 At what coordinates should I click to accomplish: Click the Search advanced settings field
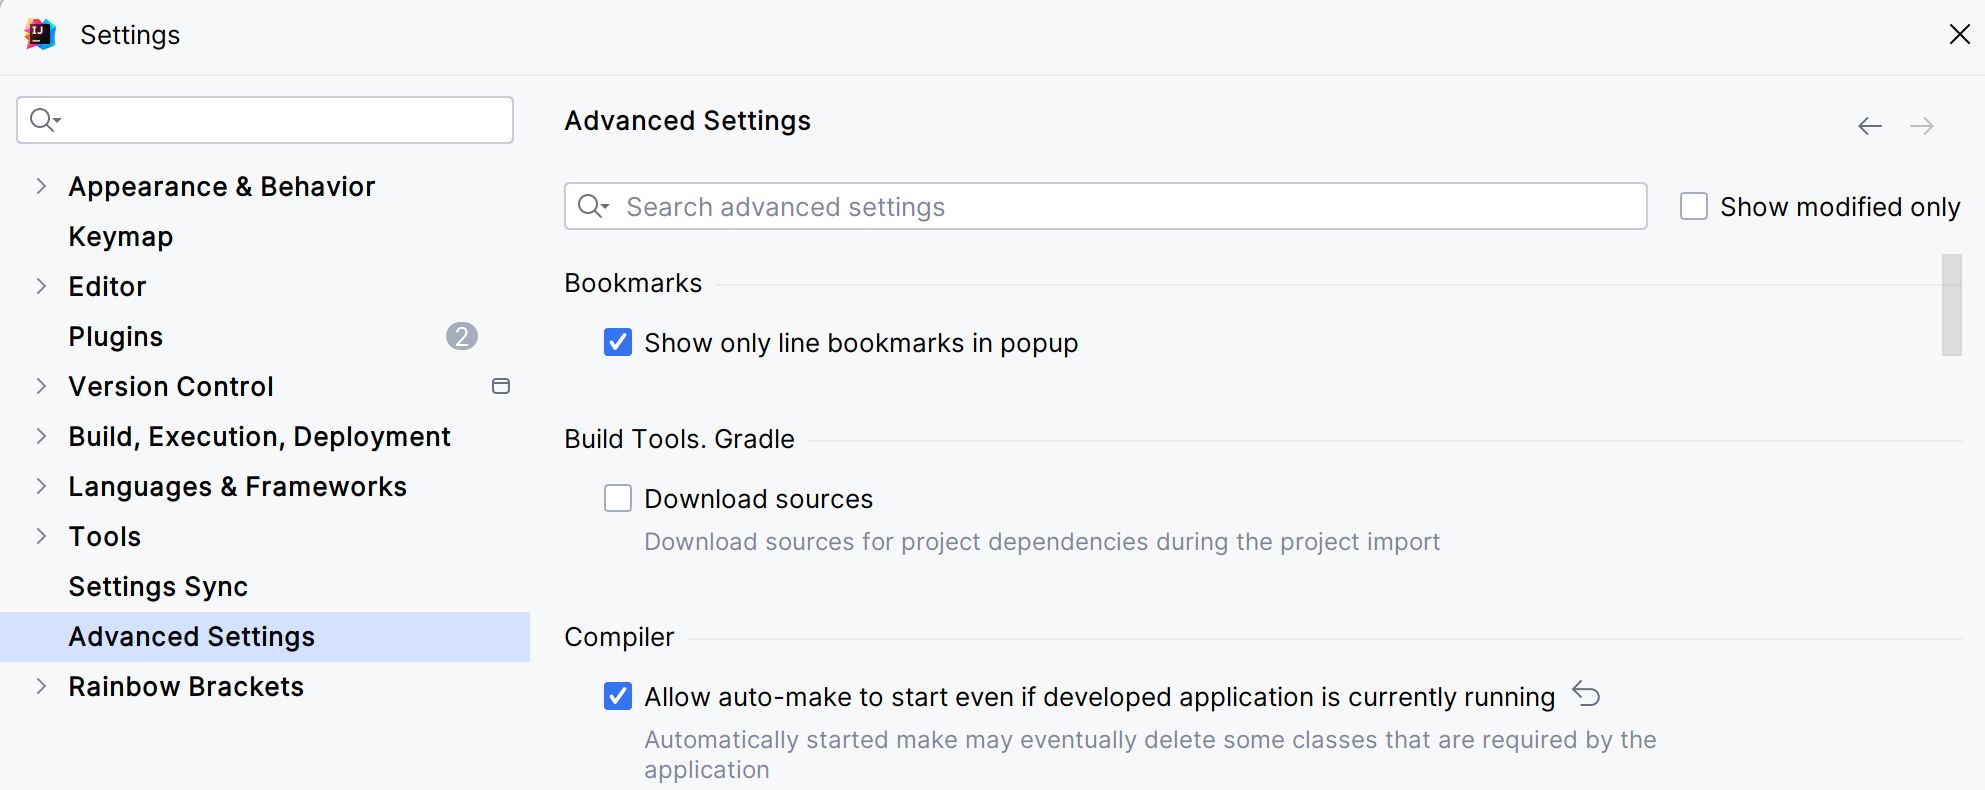coord(1120,206)
